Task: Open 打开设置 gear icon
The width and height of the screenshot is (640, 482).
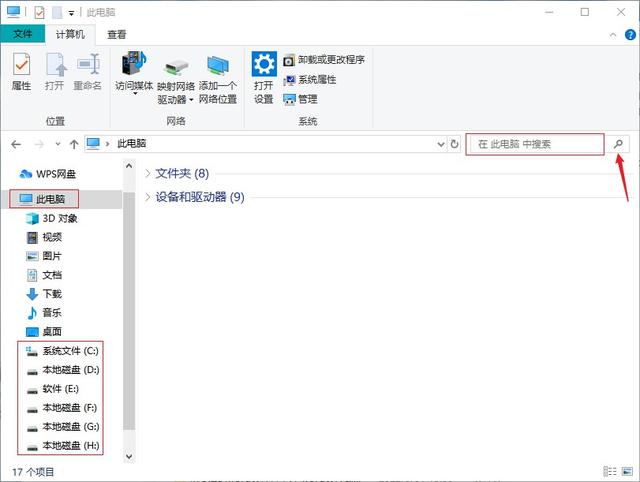Action: [264, 64]
